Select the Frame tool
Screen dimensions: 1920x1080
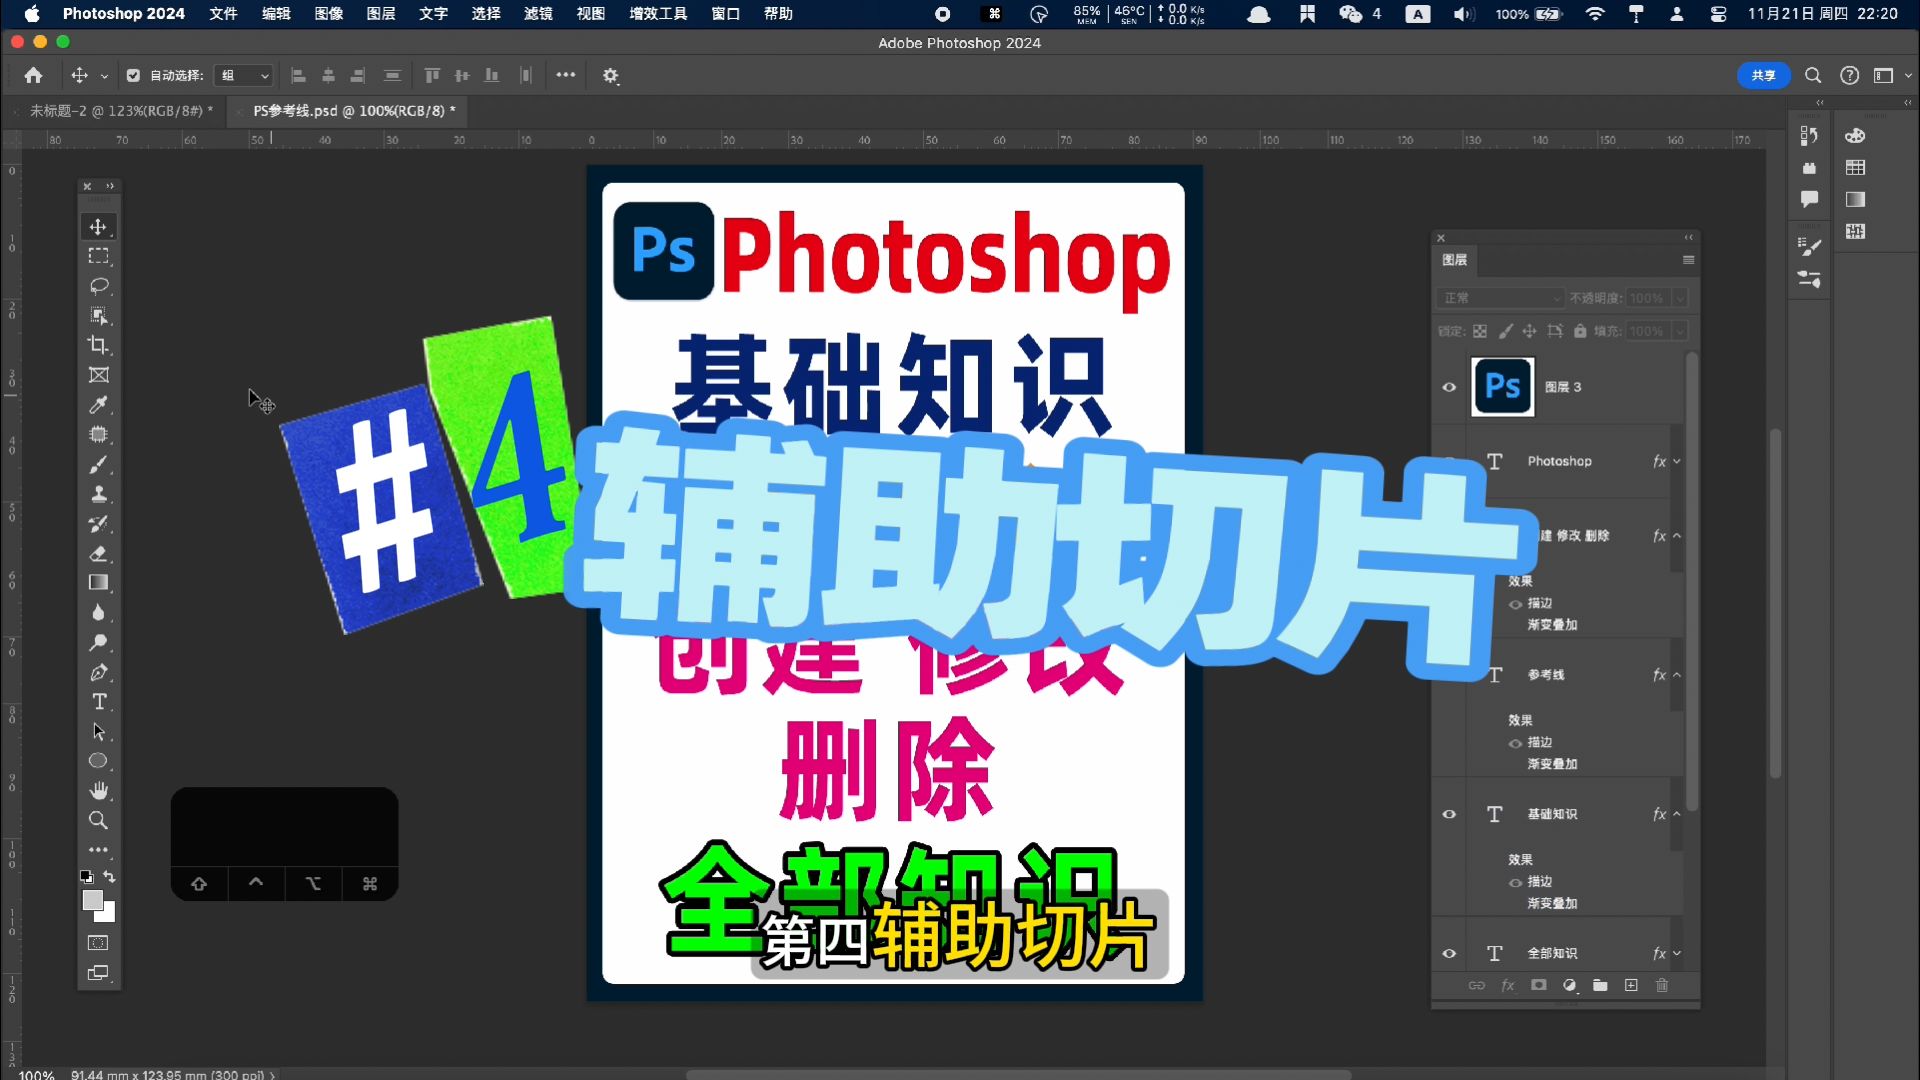(98, 375)
